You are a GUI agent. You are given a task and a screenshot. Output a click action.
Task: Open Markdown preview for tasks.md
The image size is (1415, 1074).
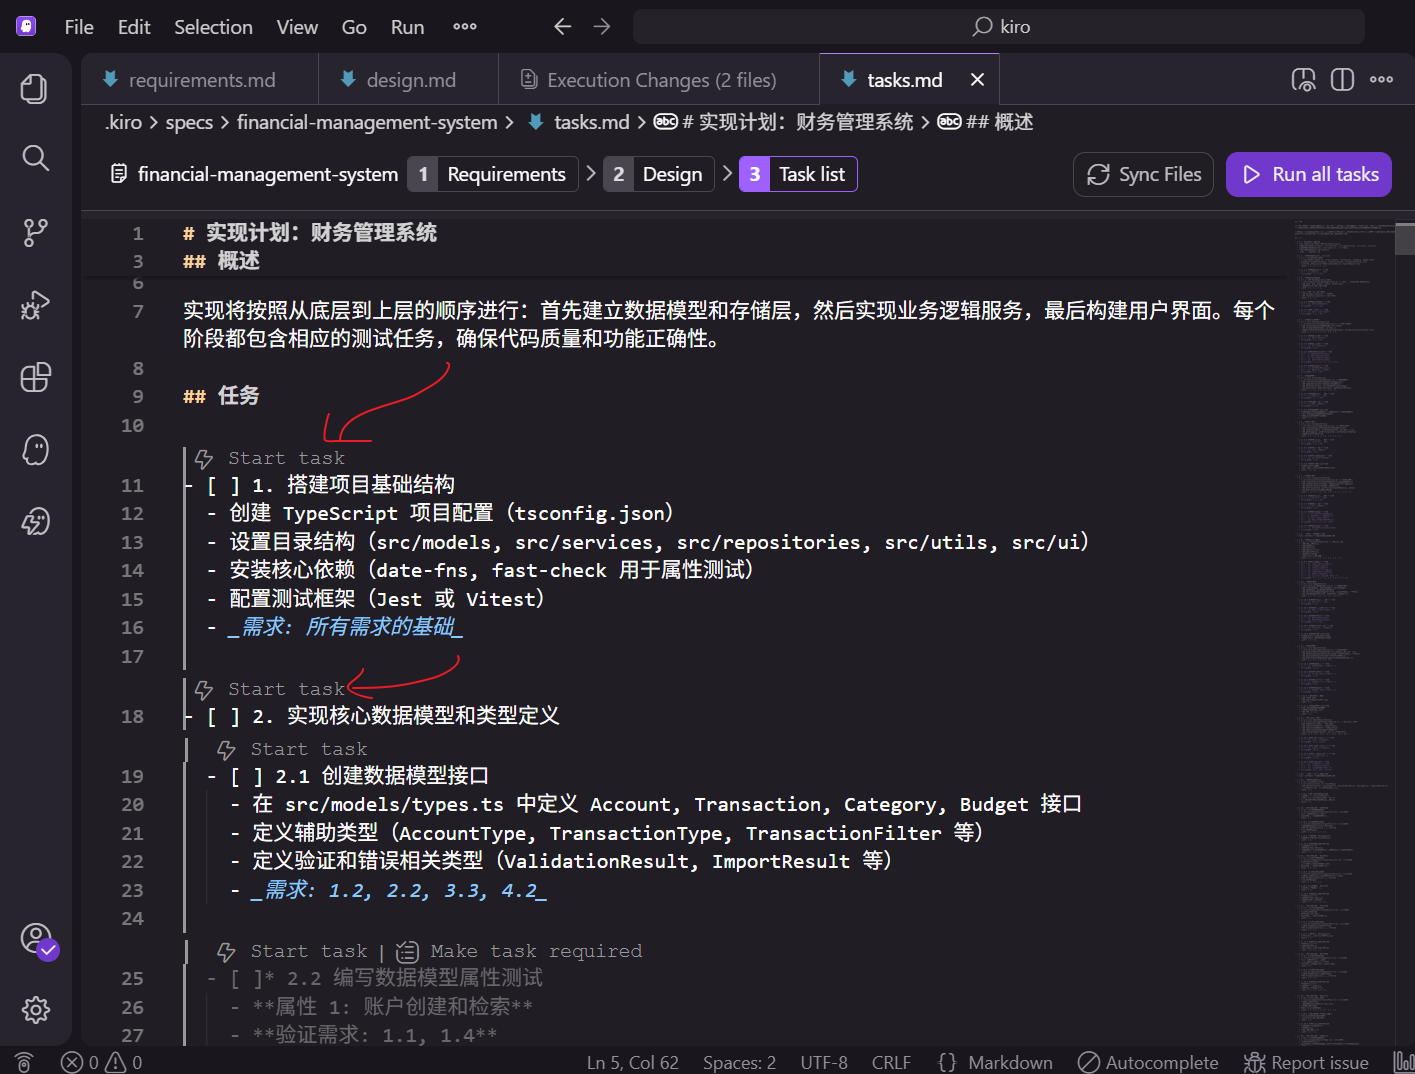click(1303, 79)
